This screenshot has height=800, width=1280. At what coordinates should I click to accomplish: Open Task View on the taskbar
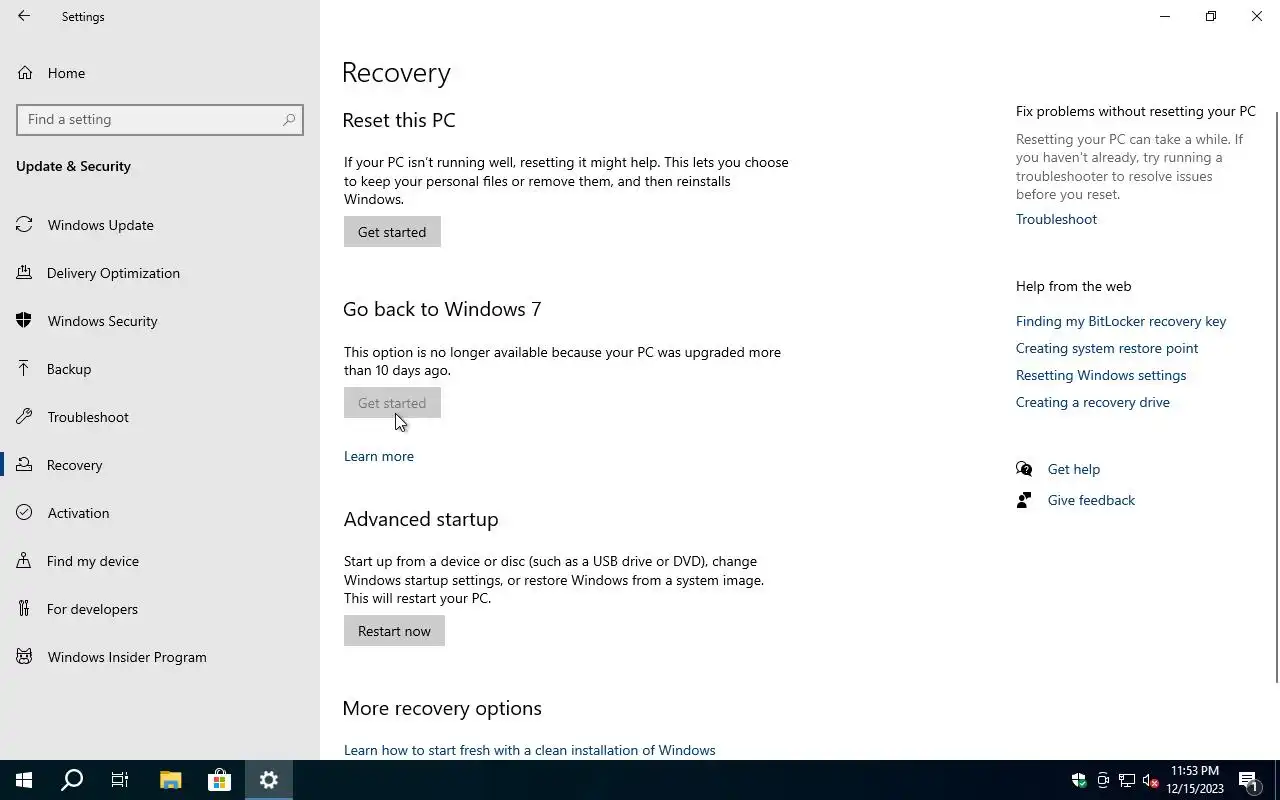(x=120, y=780)
